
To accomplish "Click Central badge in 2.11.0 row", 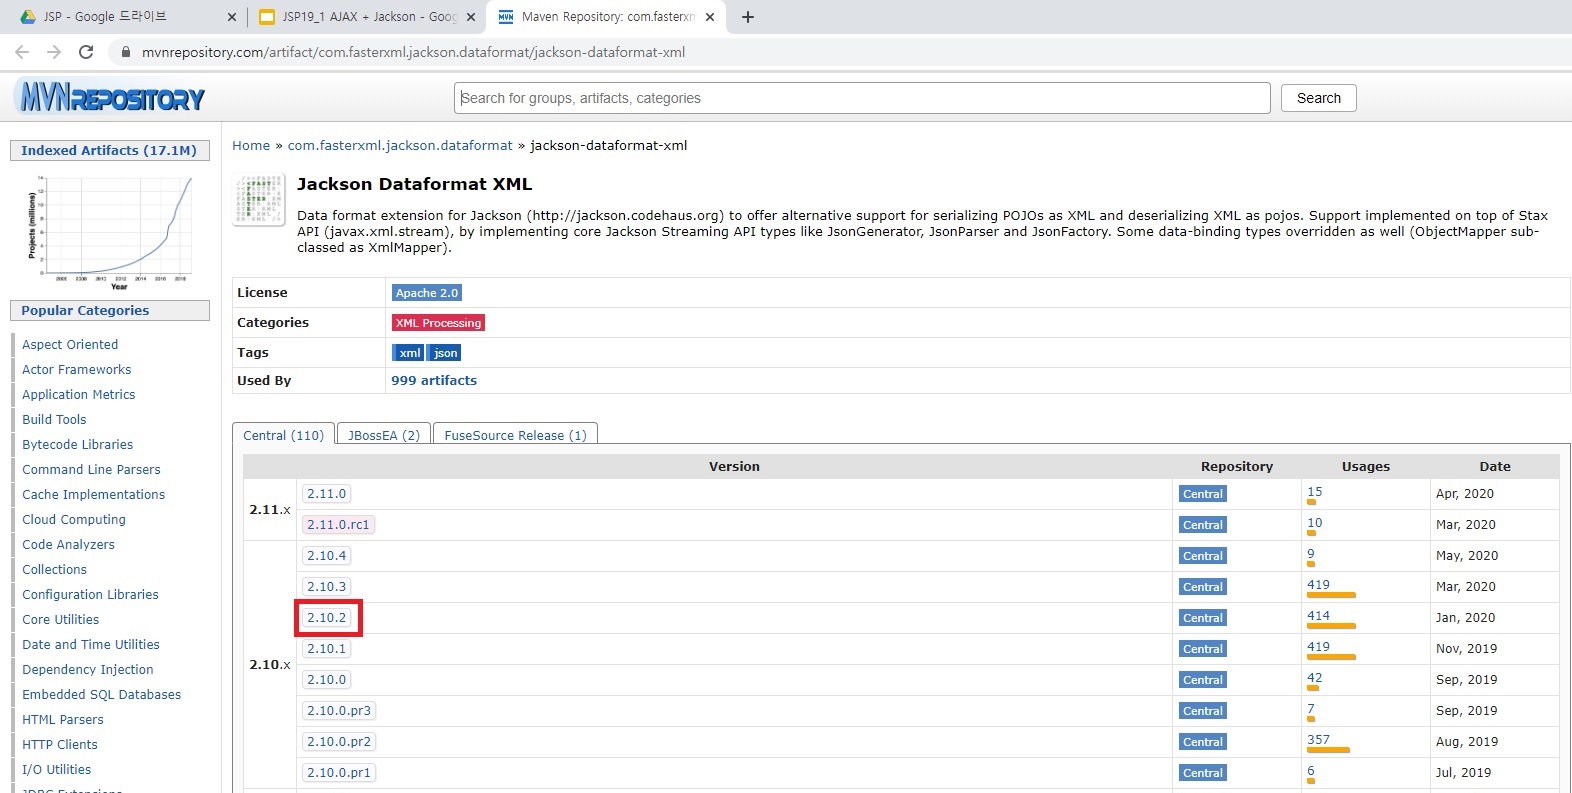I will [x=1203, y=494].
